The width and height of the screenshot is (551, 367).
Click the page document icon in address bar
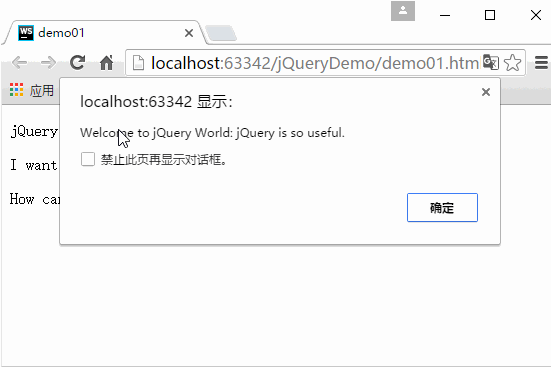tap(138, 63)
